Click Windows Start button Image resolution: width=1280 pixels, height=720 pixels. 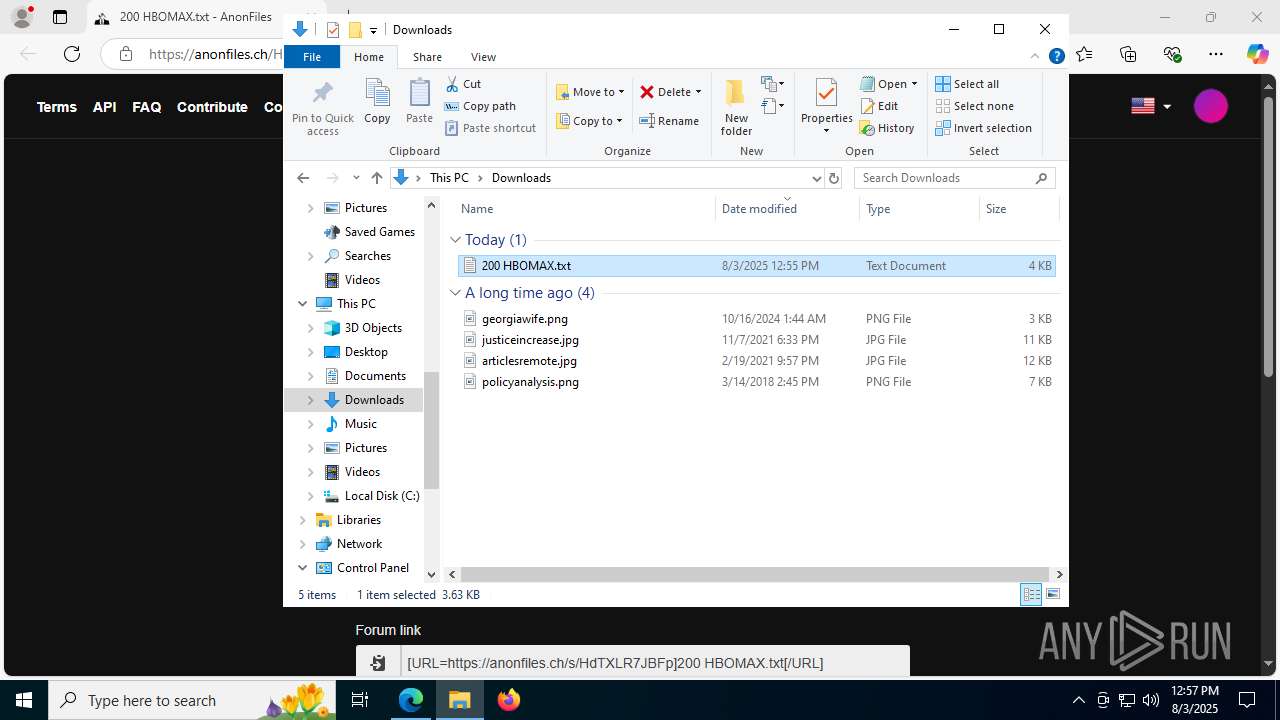coord(24,700)
